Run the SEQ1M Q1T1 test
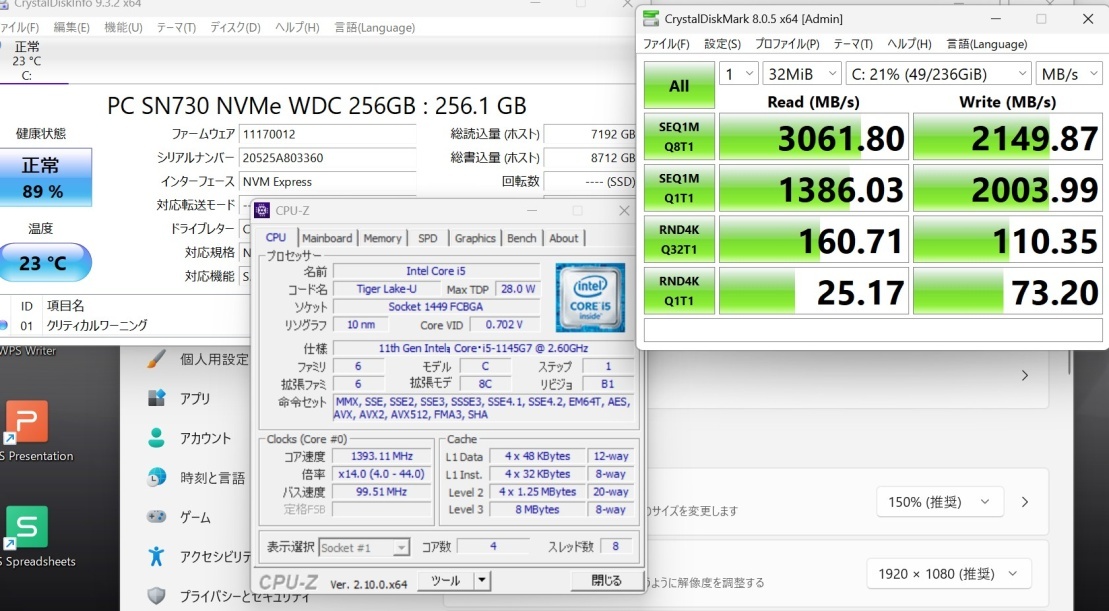The image size is (1109, 611). (679, 188)
